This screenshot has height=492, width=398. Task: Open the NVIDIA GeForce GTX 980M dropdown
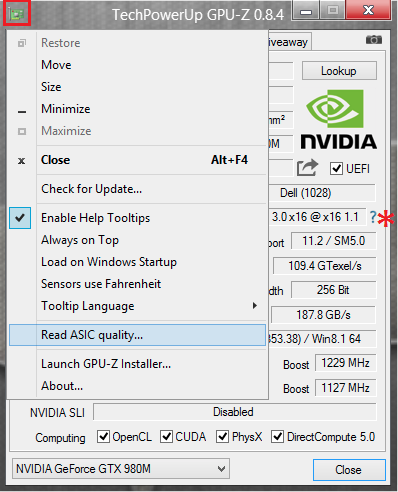pos(121,469)
